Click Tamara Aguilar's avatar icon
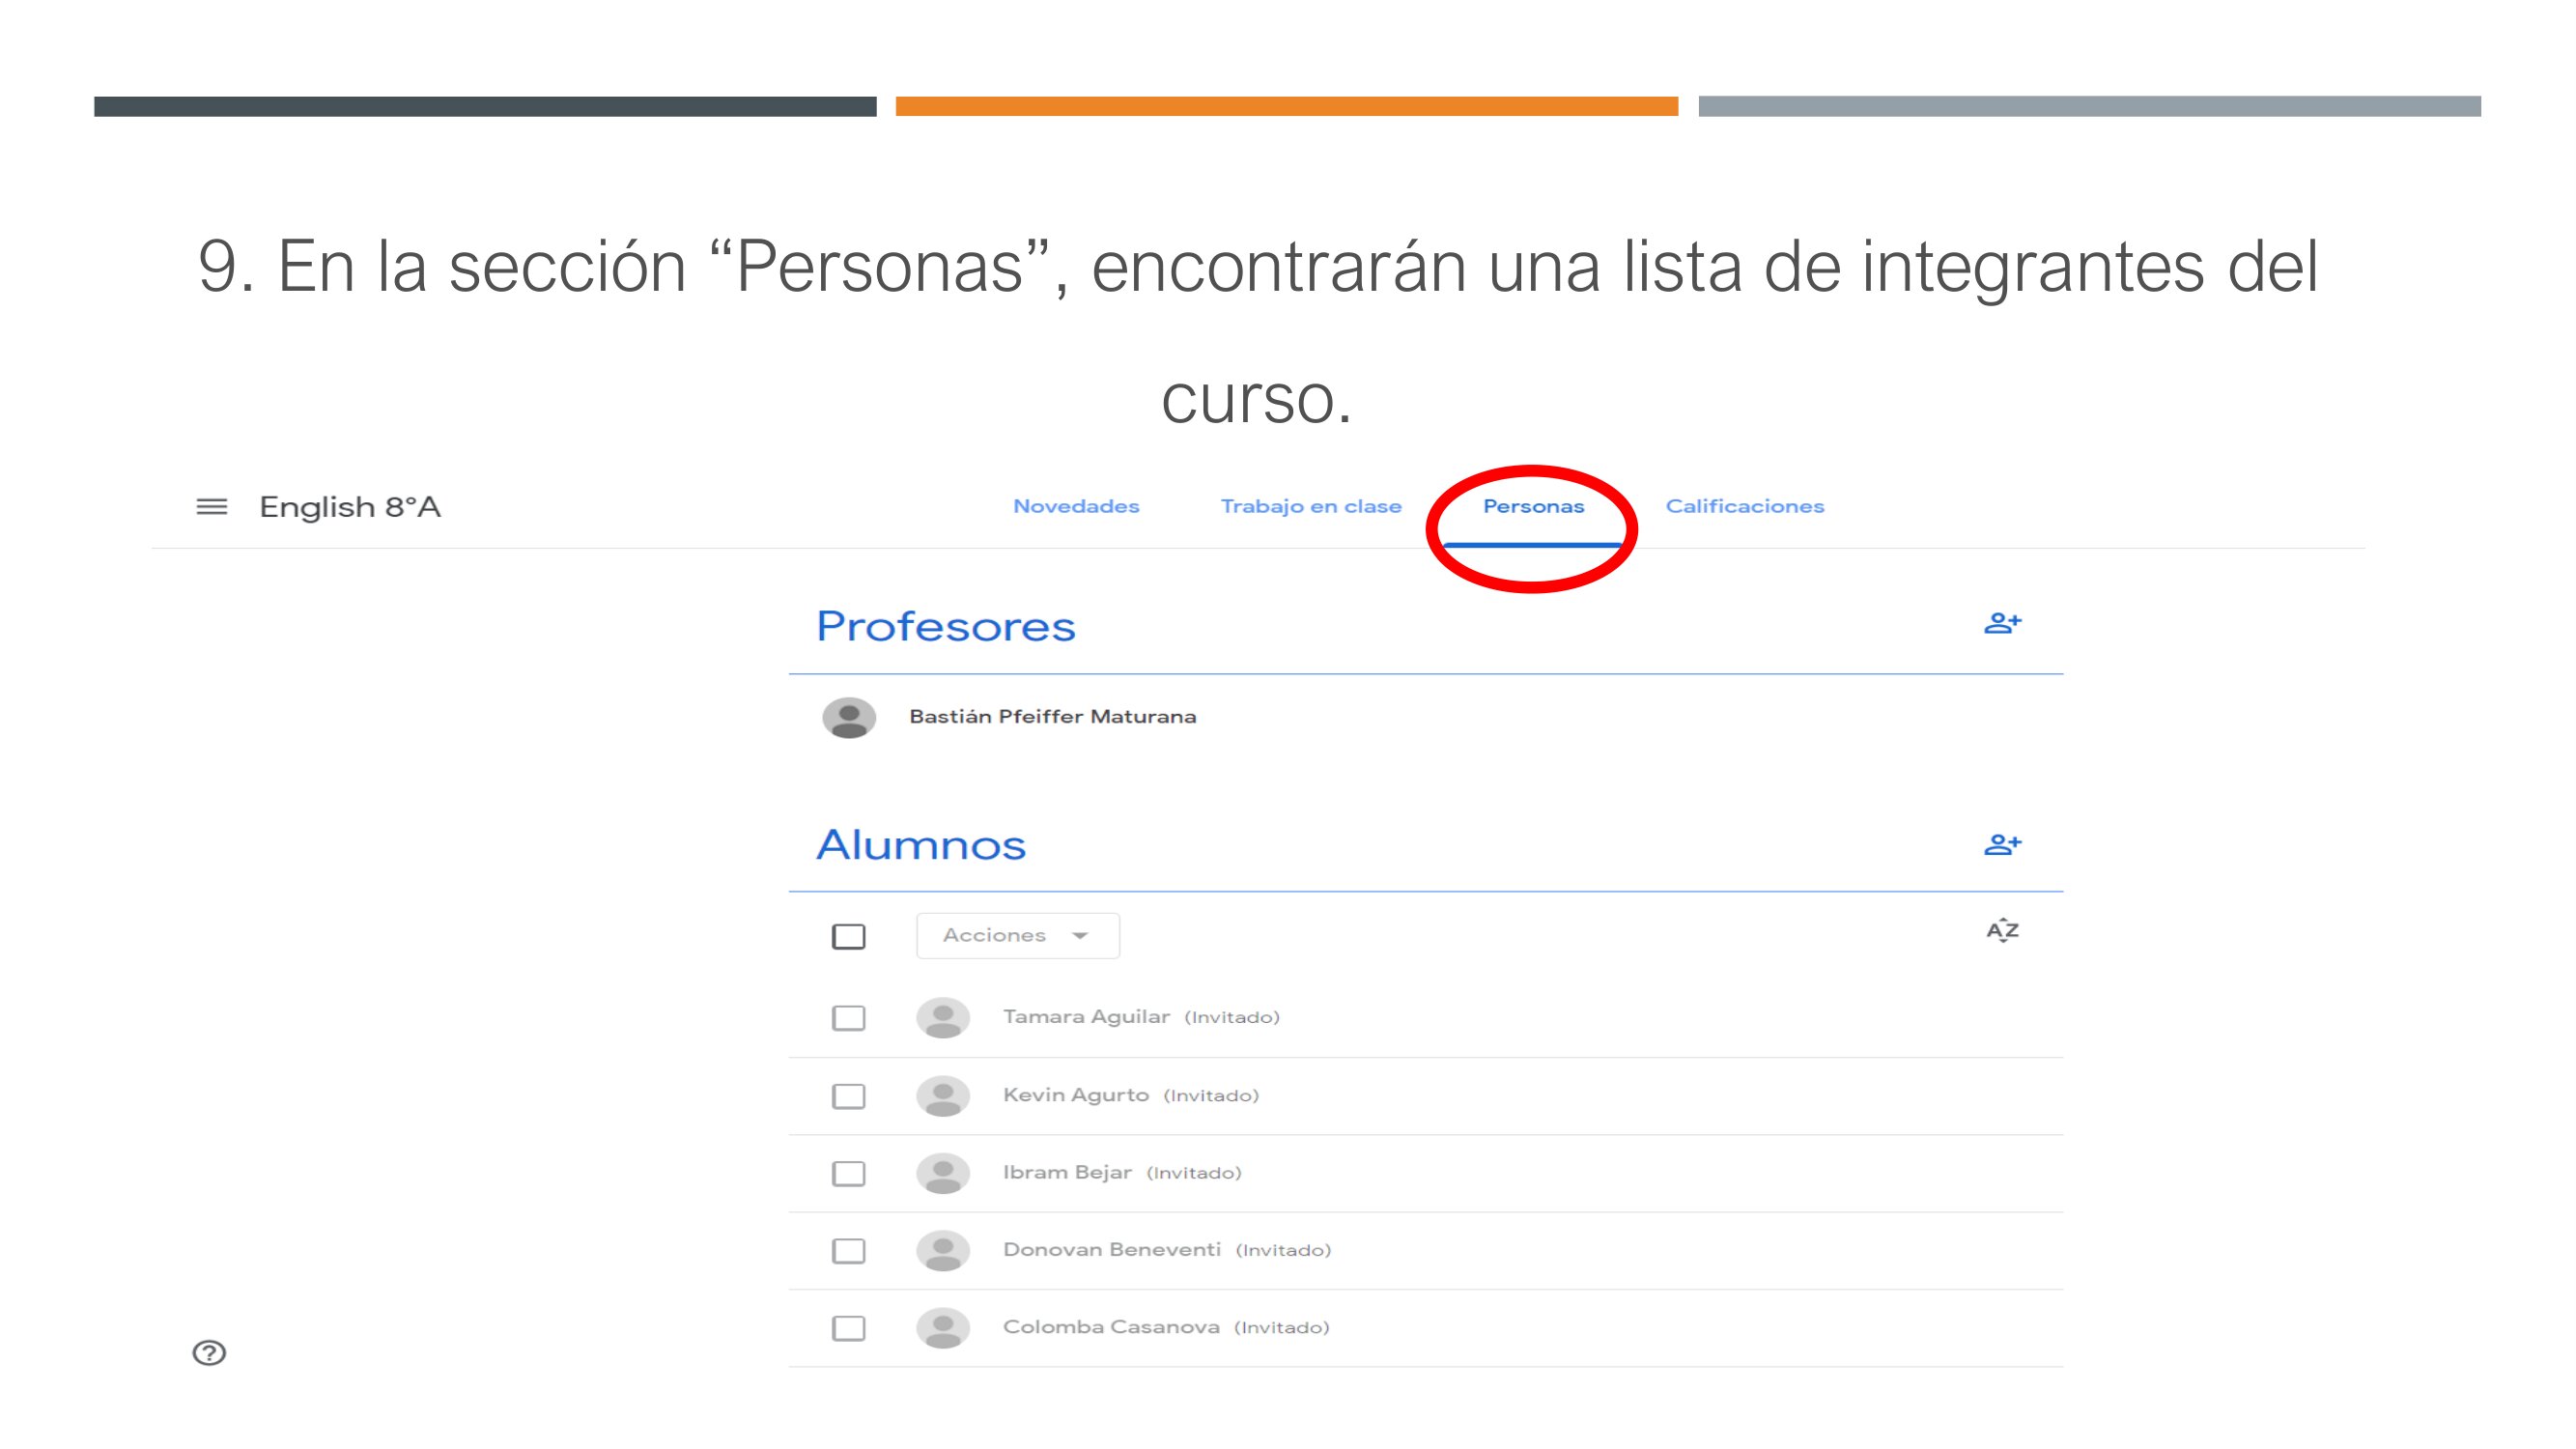The width and height of the screenshot is (2576, 1449). click(x=943, y=1018)
